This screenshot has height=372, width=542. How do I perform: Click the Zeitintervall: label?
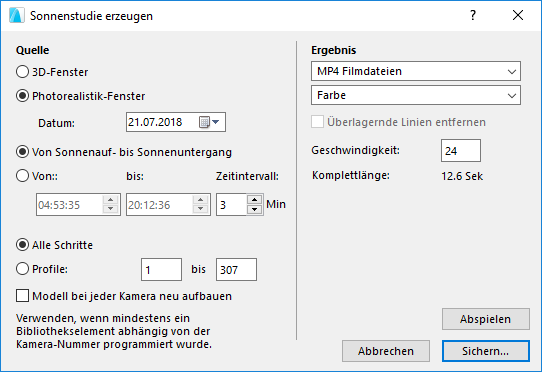coord(247,176)
